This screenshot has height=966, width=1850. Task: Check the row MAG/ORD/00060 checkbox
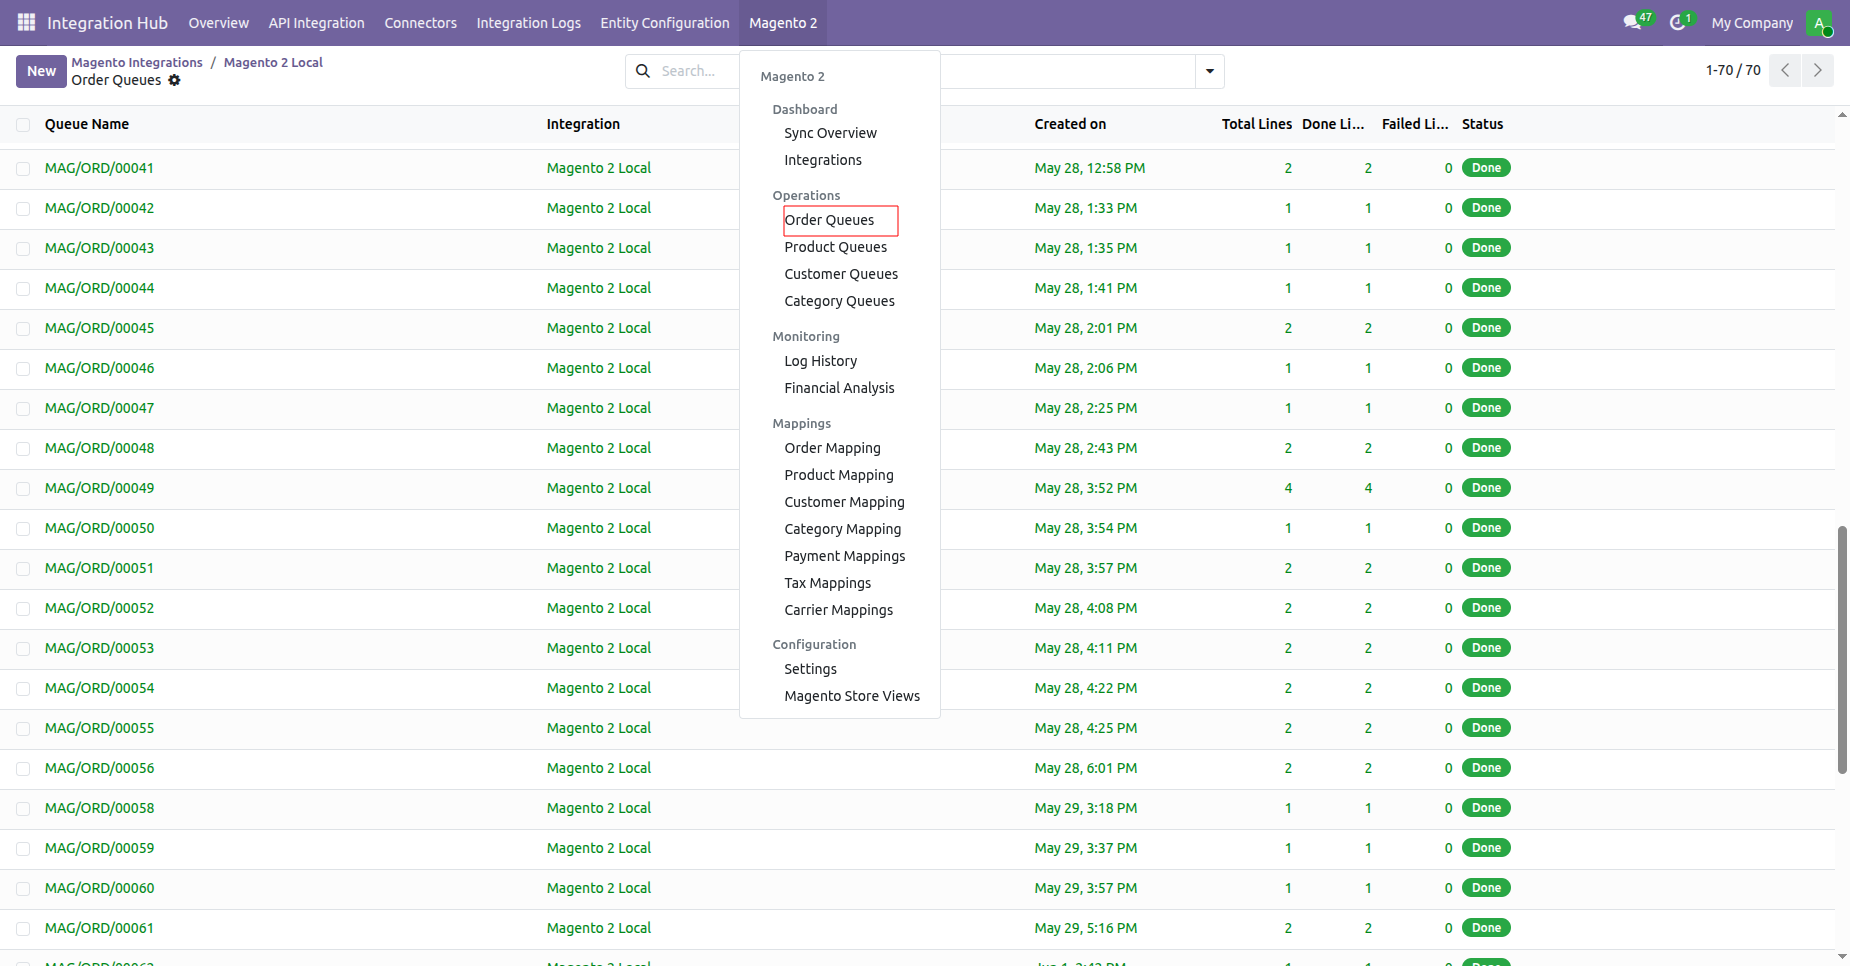pyautogui.click(x=23, y=889)
